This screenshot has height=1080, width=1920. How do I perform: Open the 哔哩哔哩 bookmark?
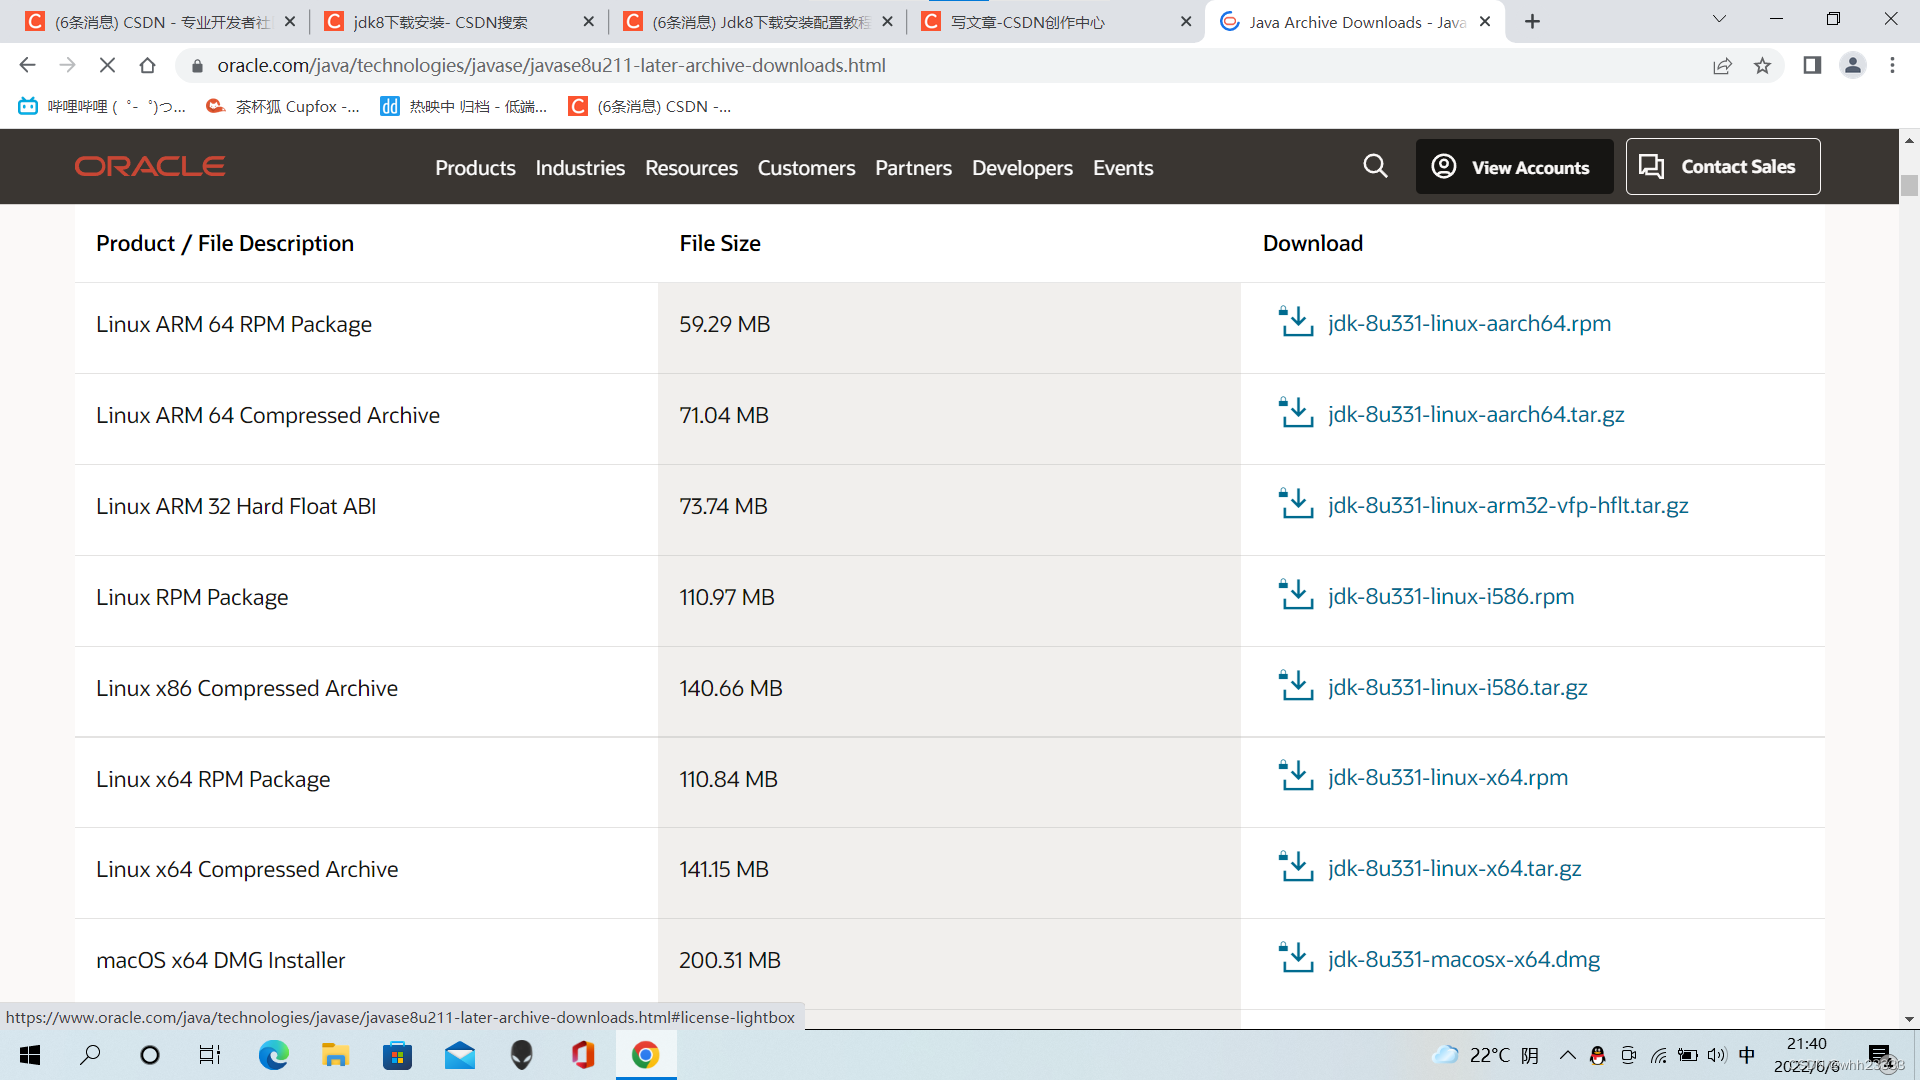102,106
